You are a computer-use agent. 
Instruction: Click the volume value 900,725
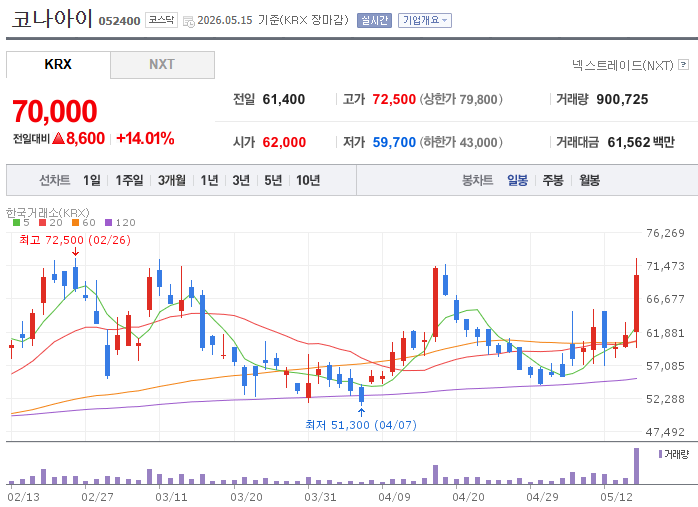click(622, 99)
